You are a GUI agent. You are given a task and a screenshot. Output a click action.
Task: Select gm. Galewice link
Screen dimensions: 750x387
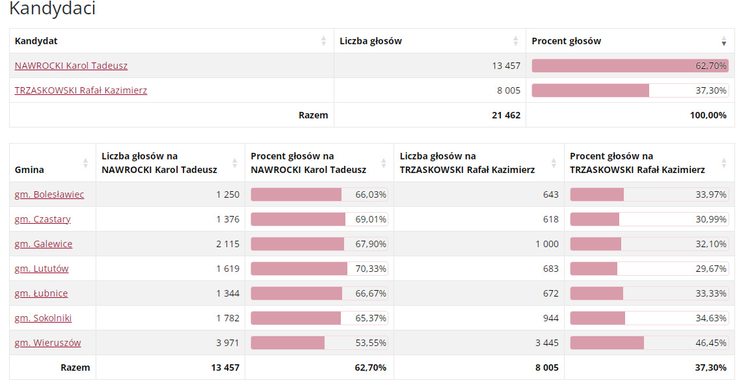[x=43, y=244]
